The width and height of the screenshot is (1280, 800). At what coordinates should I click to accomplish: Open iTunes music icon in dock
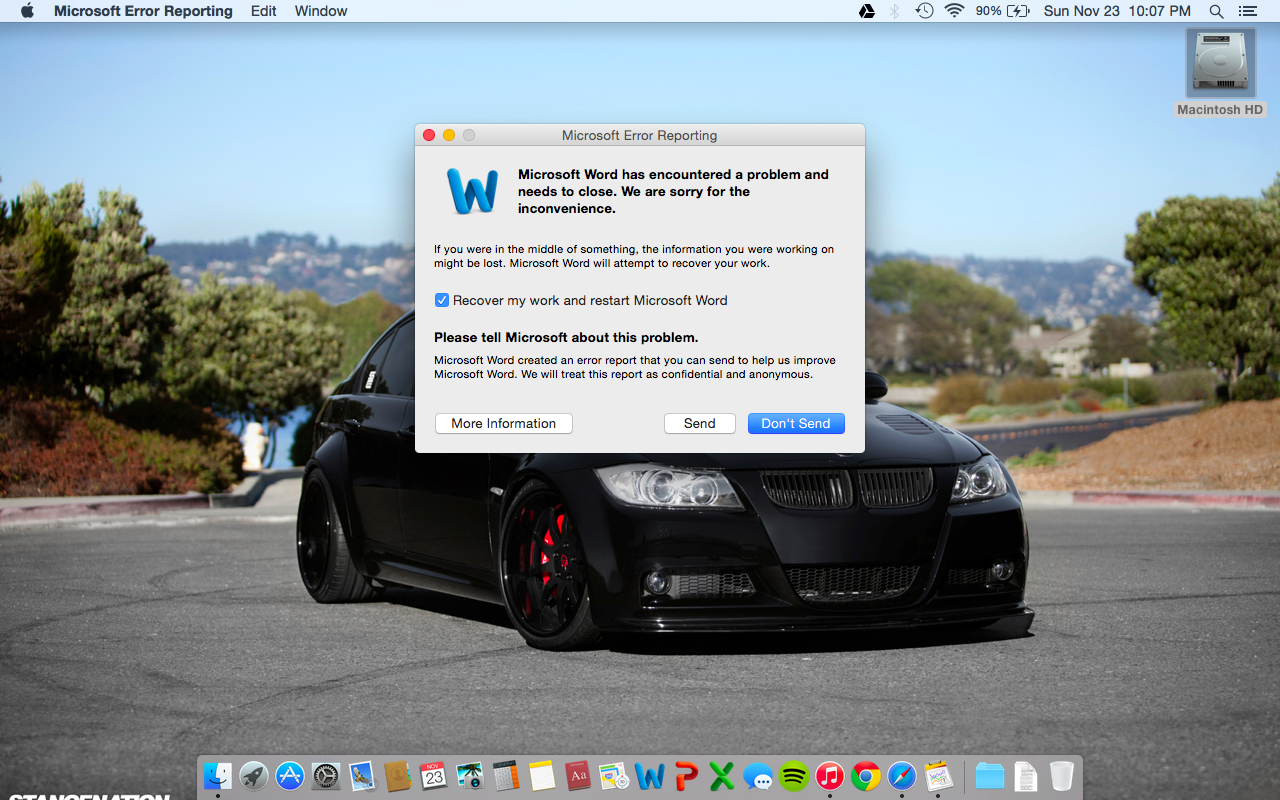point(830,775)
